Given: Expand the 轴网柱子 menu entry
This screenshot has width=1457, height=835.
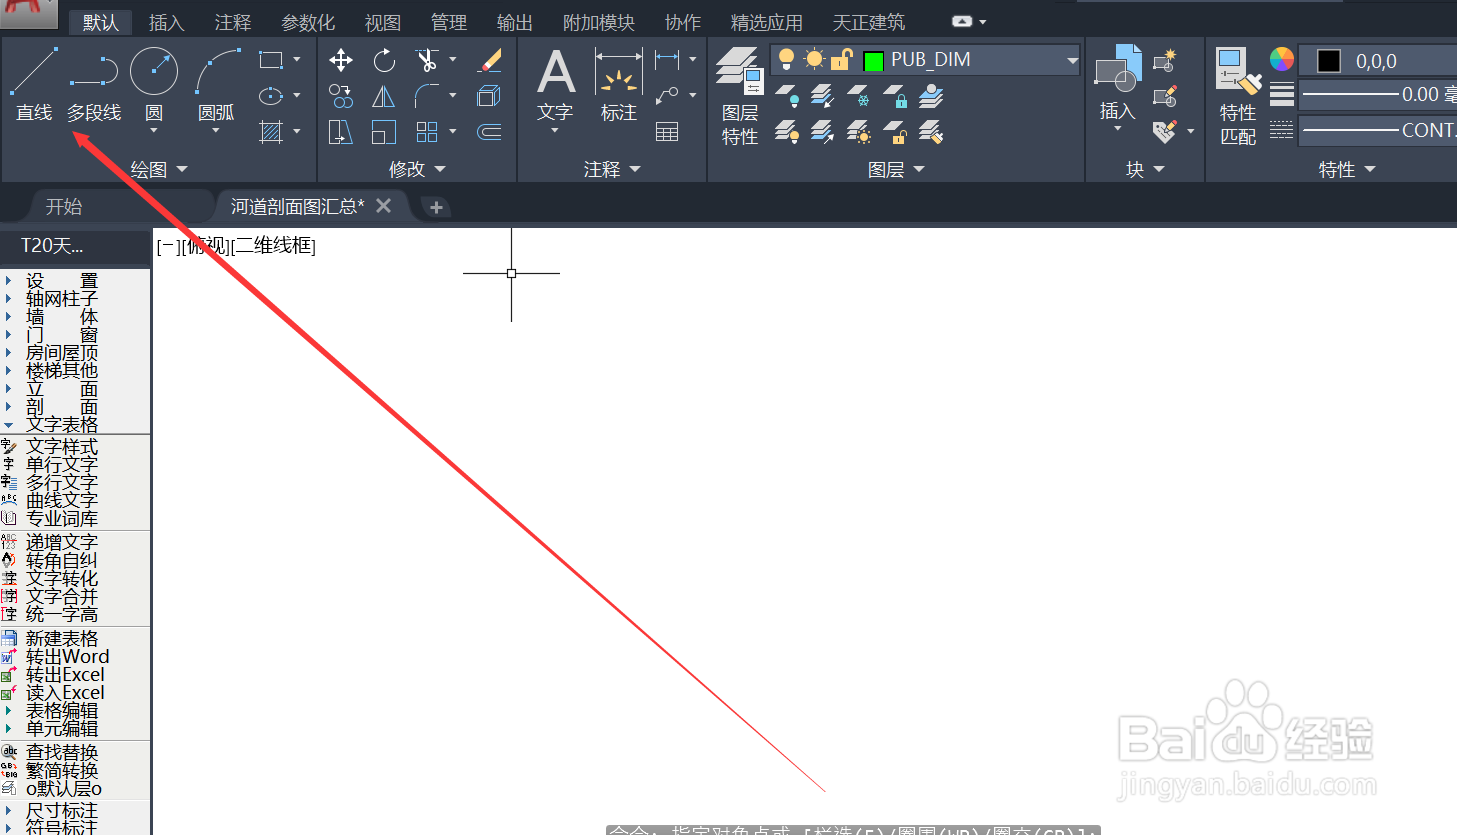Looking at the screenshot, I should [x=62, y=299].
